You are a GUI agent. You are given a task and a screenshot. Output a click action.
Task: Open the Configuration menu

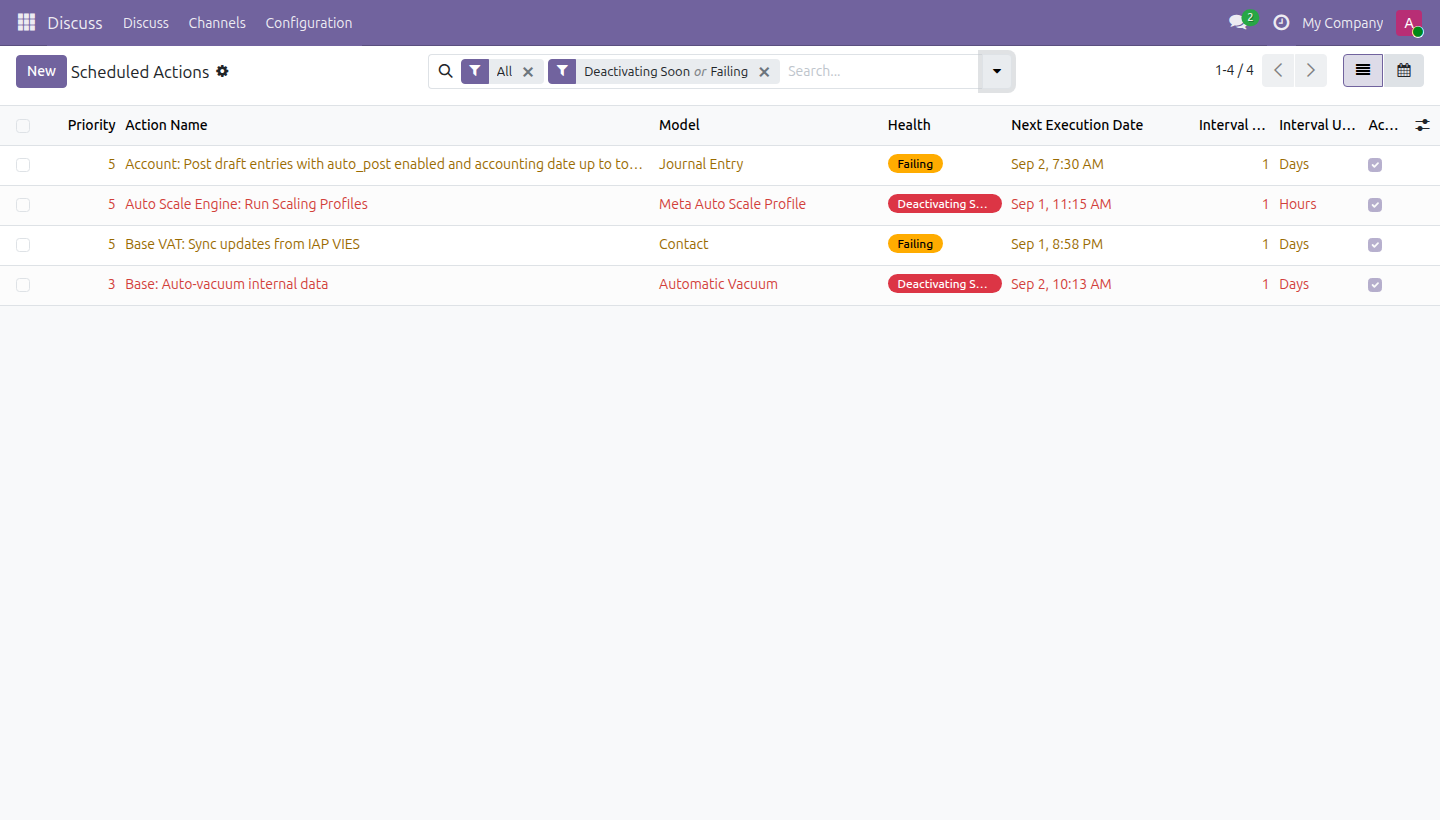(x=309, y=22)
